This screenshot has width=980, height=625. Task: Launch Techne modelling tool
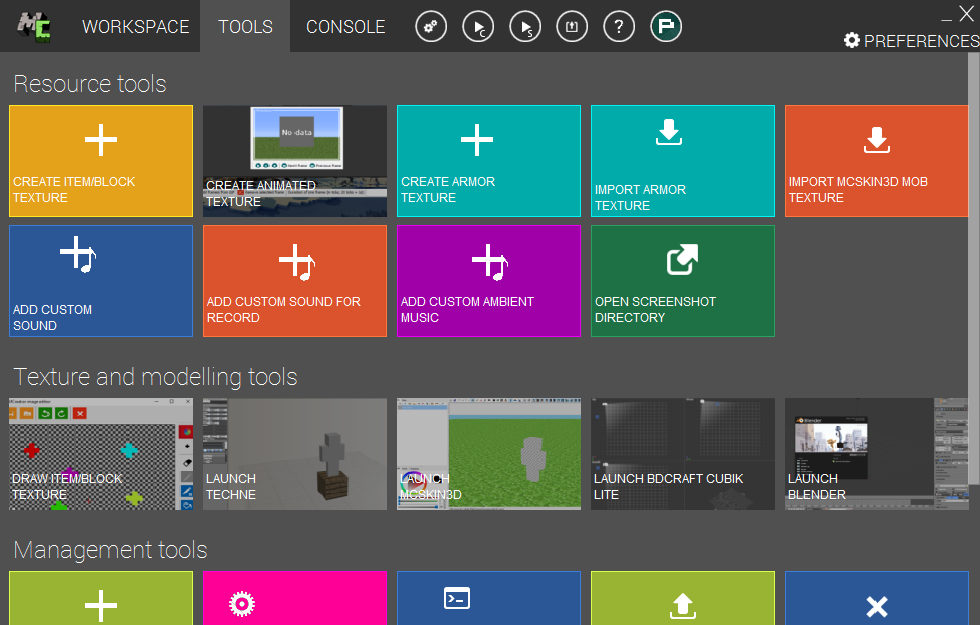(295, 454)
